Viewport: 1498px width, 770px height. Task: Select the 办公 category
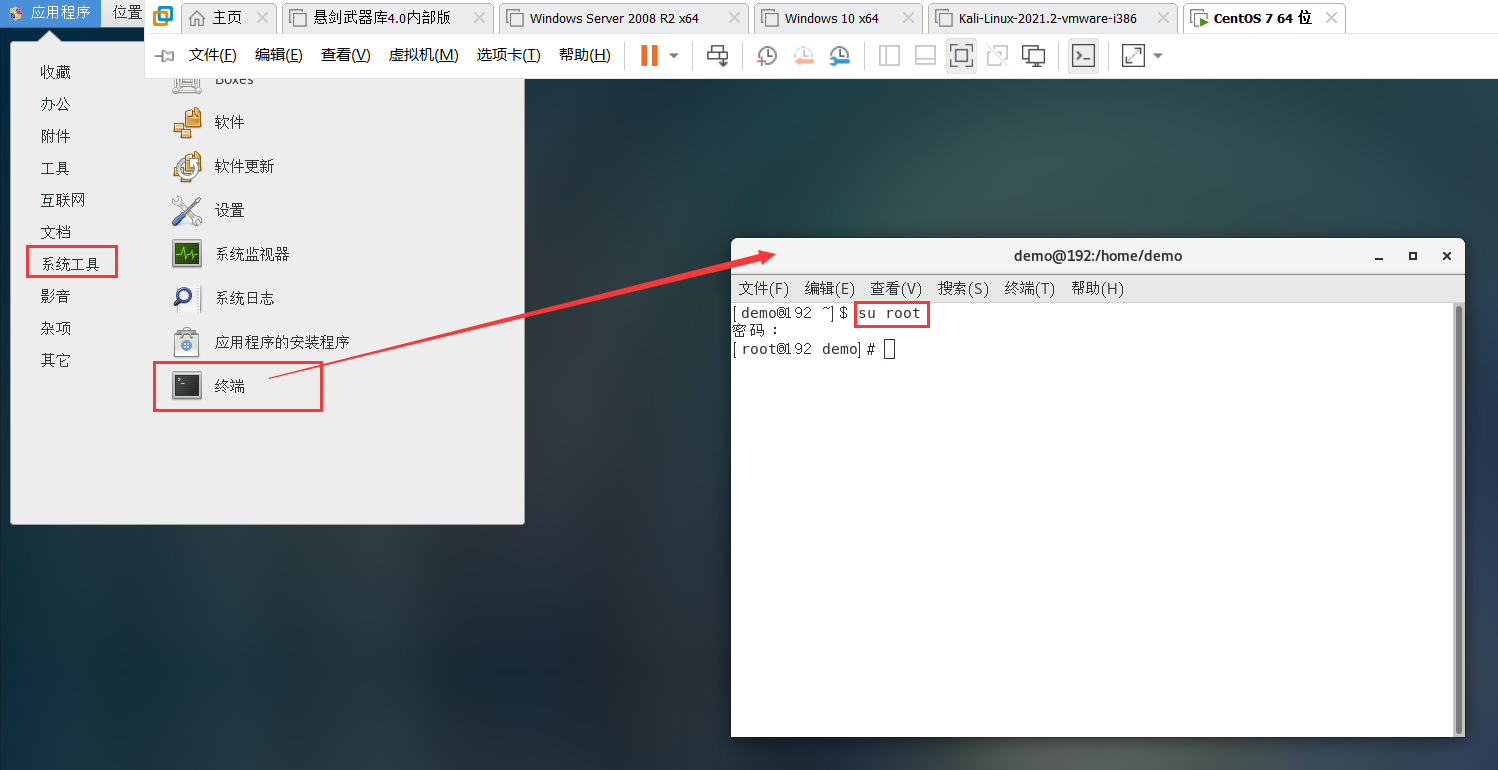(56, 104)
